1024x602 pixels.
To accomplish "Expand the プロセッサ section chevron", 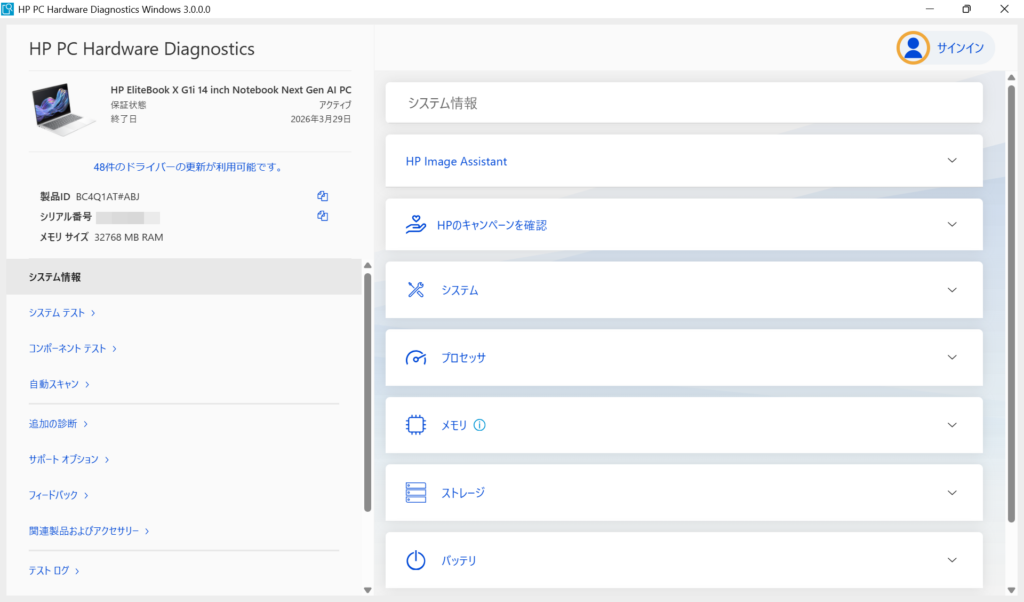I will tap(951, 358).
